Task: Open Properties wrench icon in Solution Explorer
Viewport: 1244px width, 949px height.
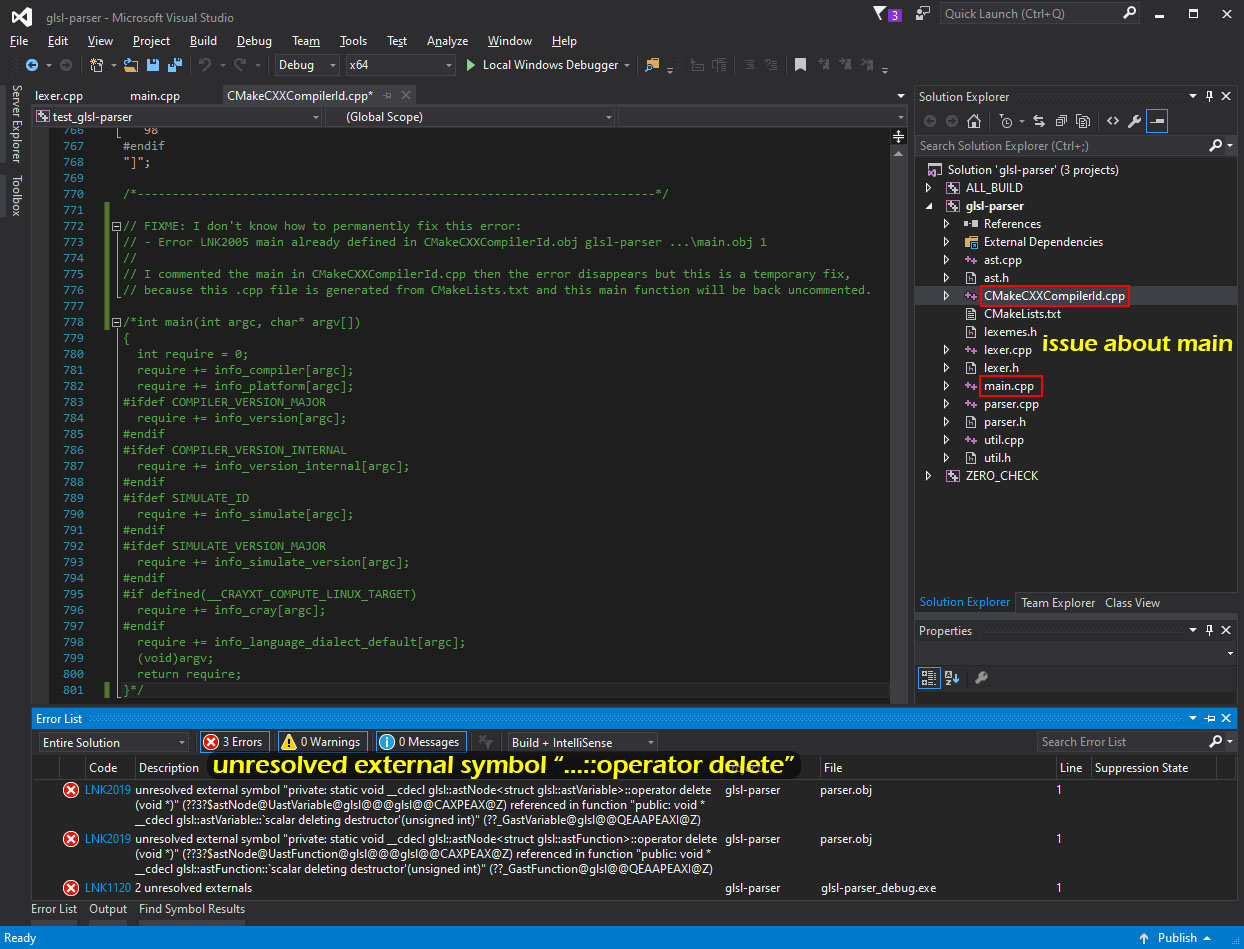Action: click(x=1134, y=121)
